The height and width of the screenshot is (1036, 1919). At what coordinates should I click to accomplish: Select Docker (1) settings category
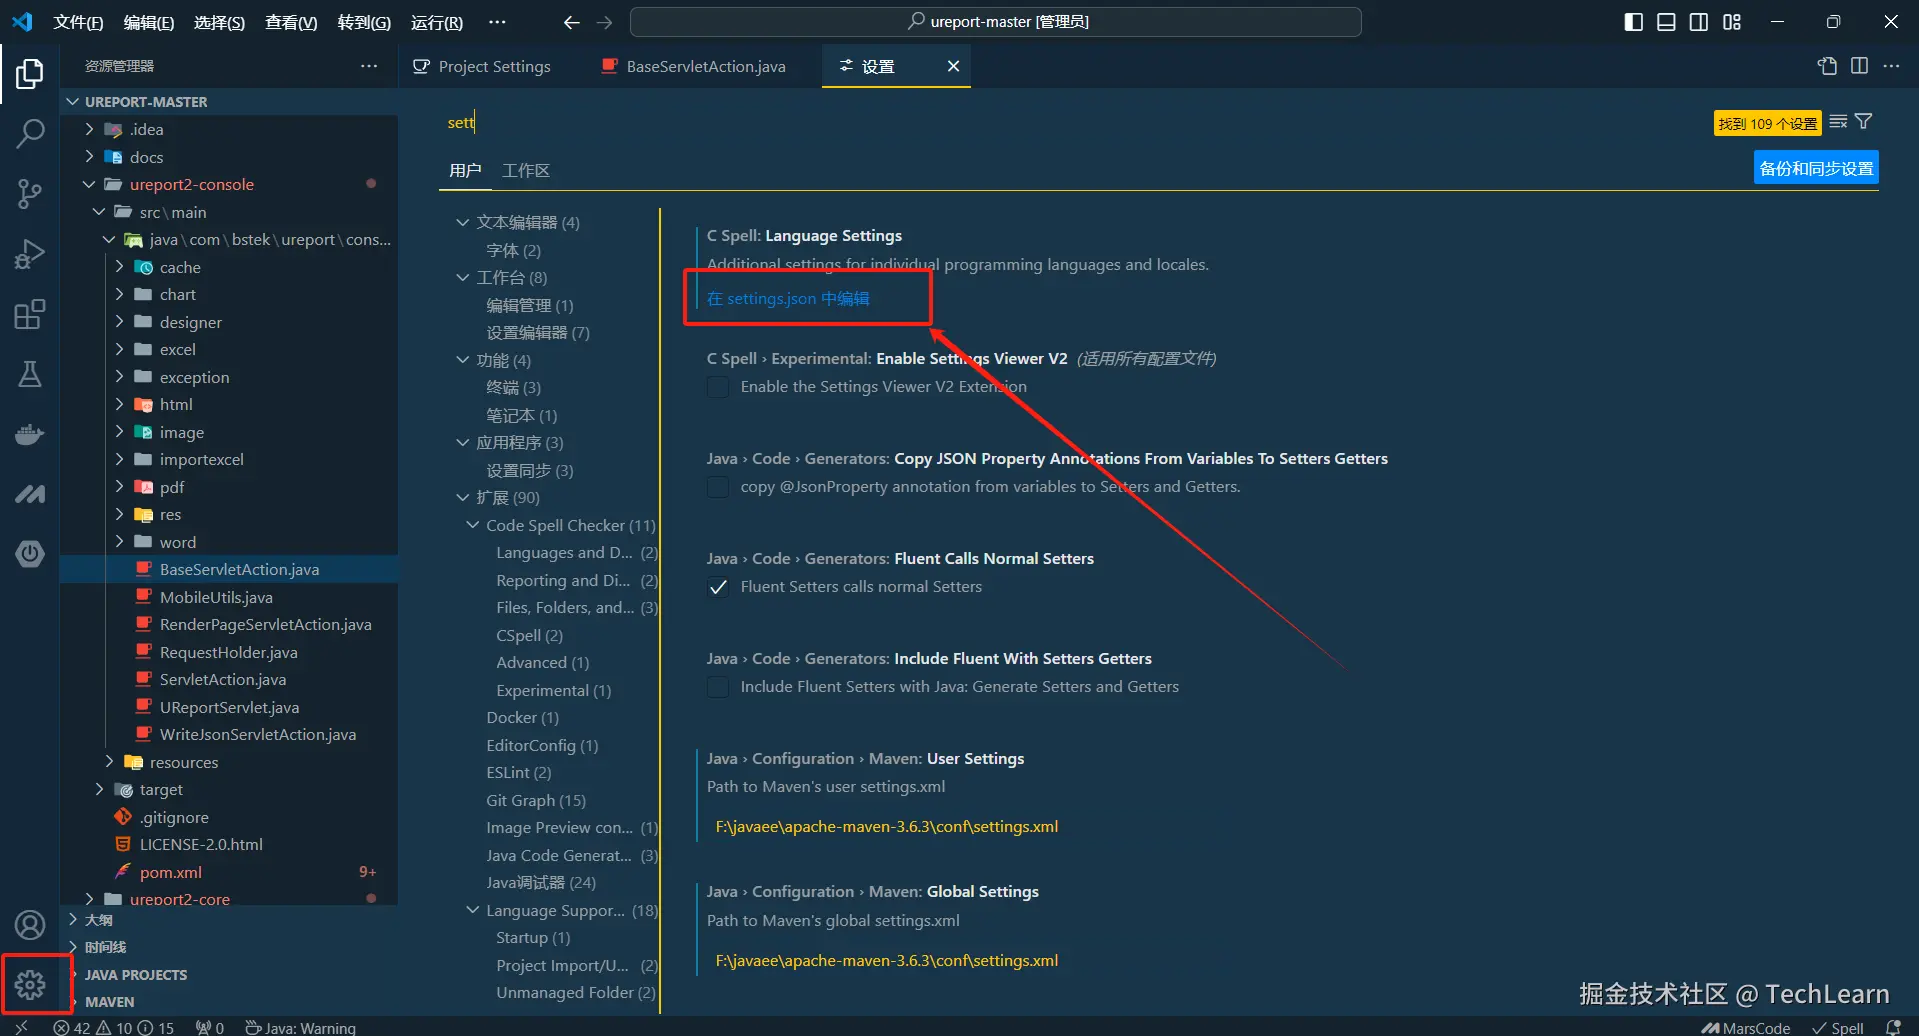tap(522, 718)
